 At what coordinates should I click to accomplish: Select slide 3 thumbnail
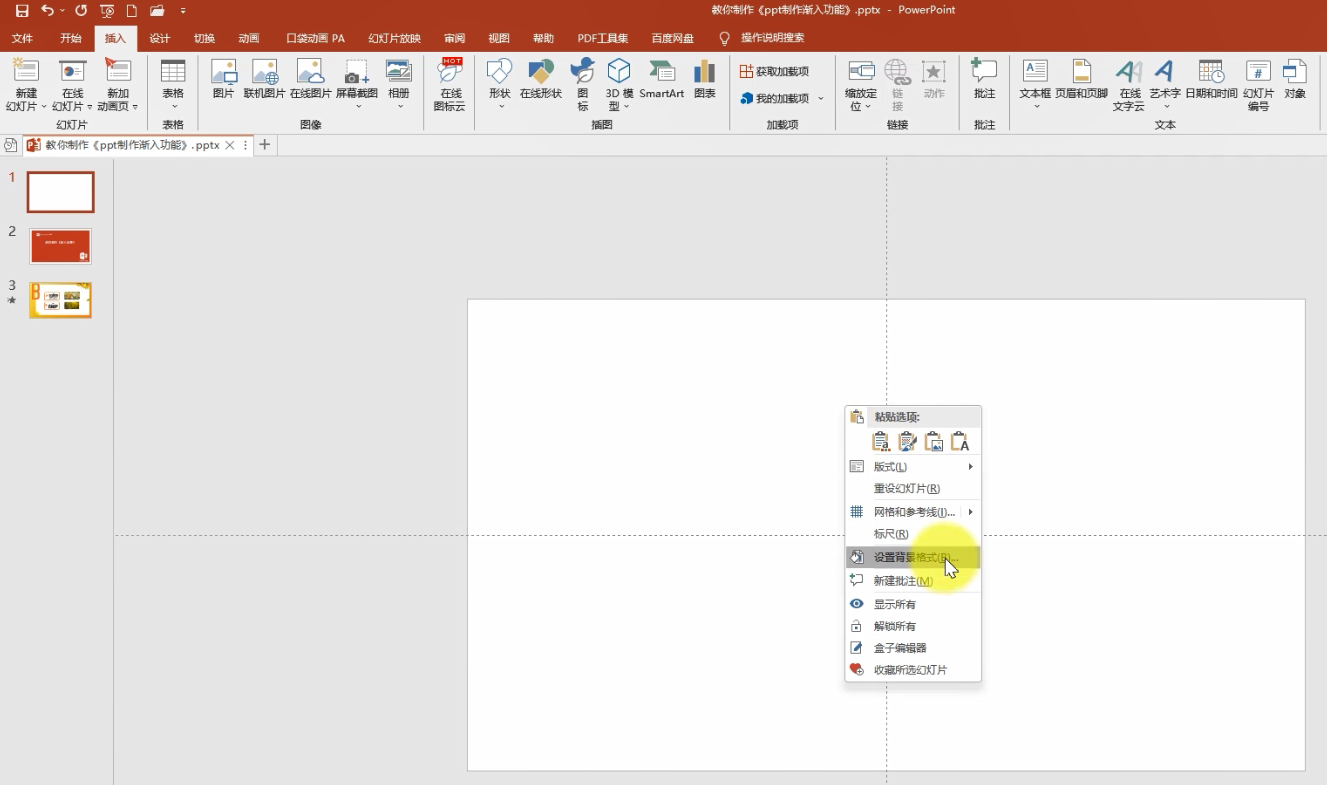[60, 300]
